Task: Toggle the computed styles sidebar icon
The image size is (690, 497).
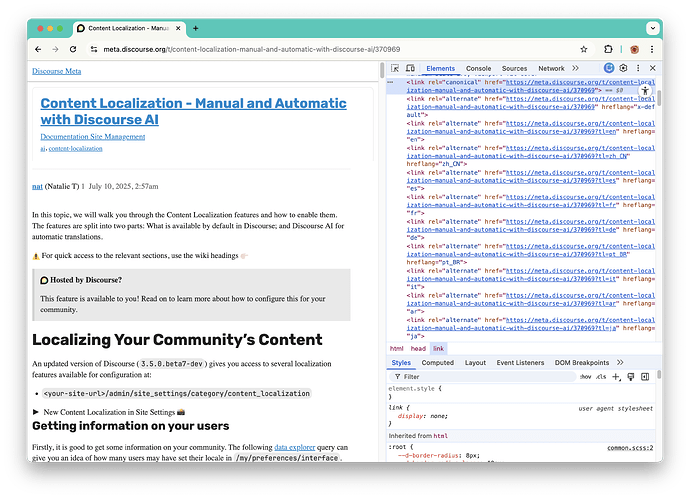Action: pos(645,377)
